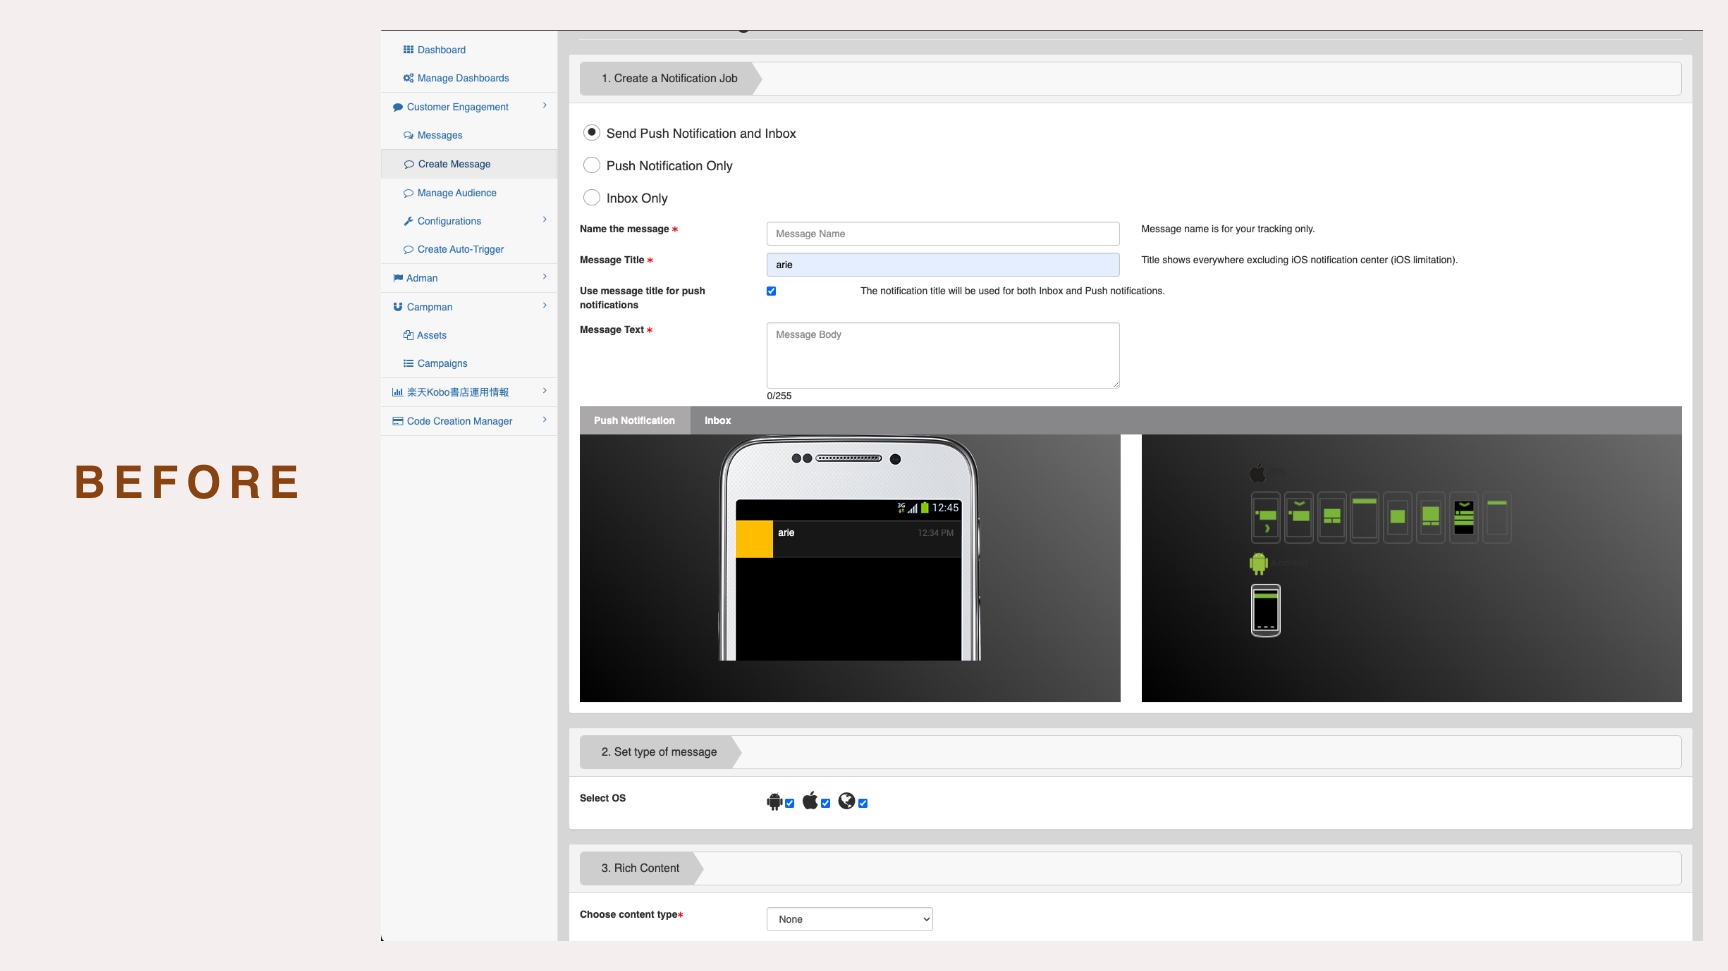Select third iOS inbox layout with two buttons
This screenshot has width=1728, height=971.
pos(1332,518)
